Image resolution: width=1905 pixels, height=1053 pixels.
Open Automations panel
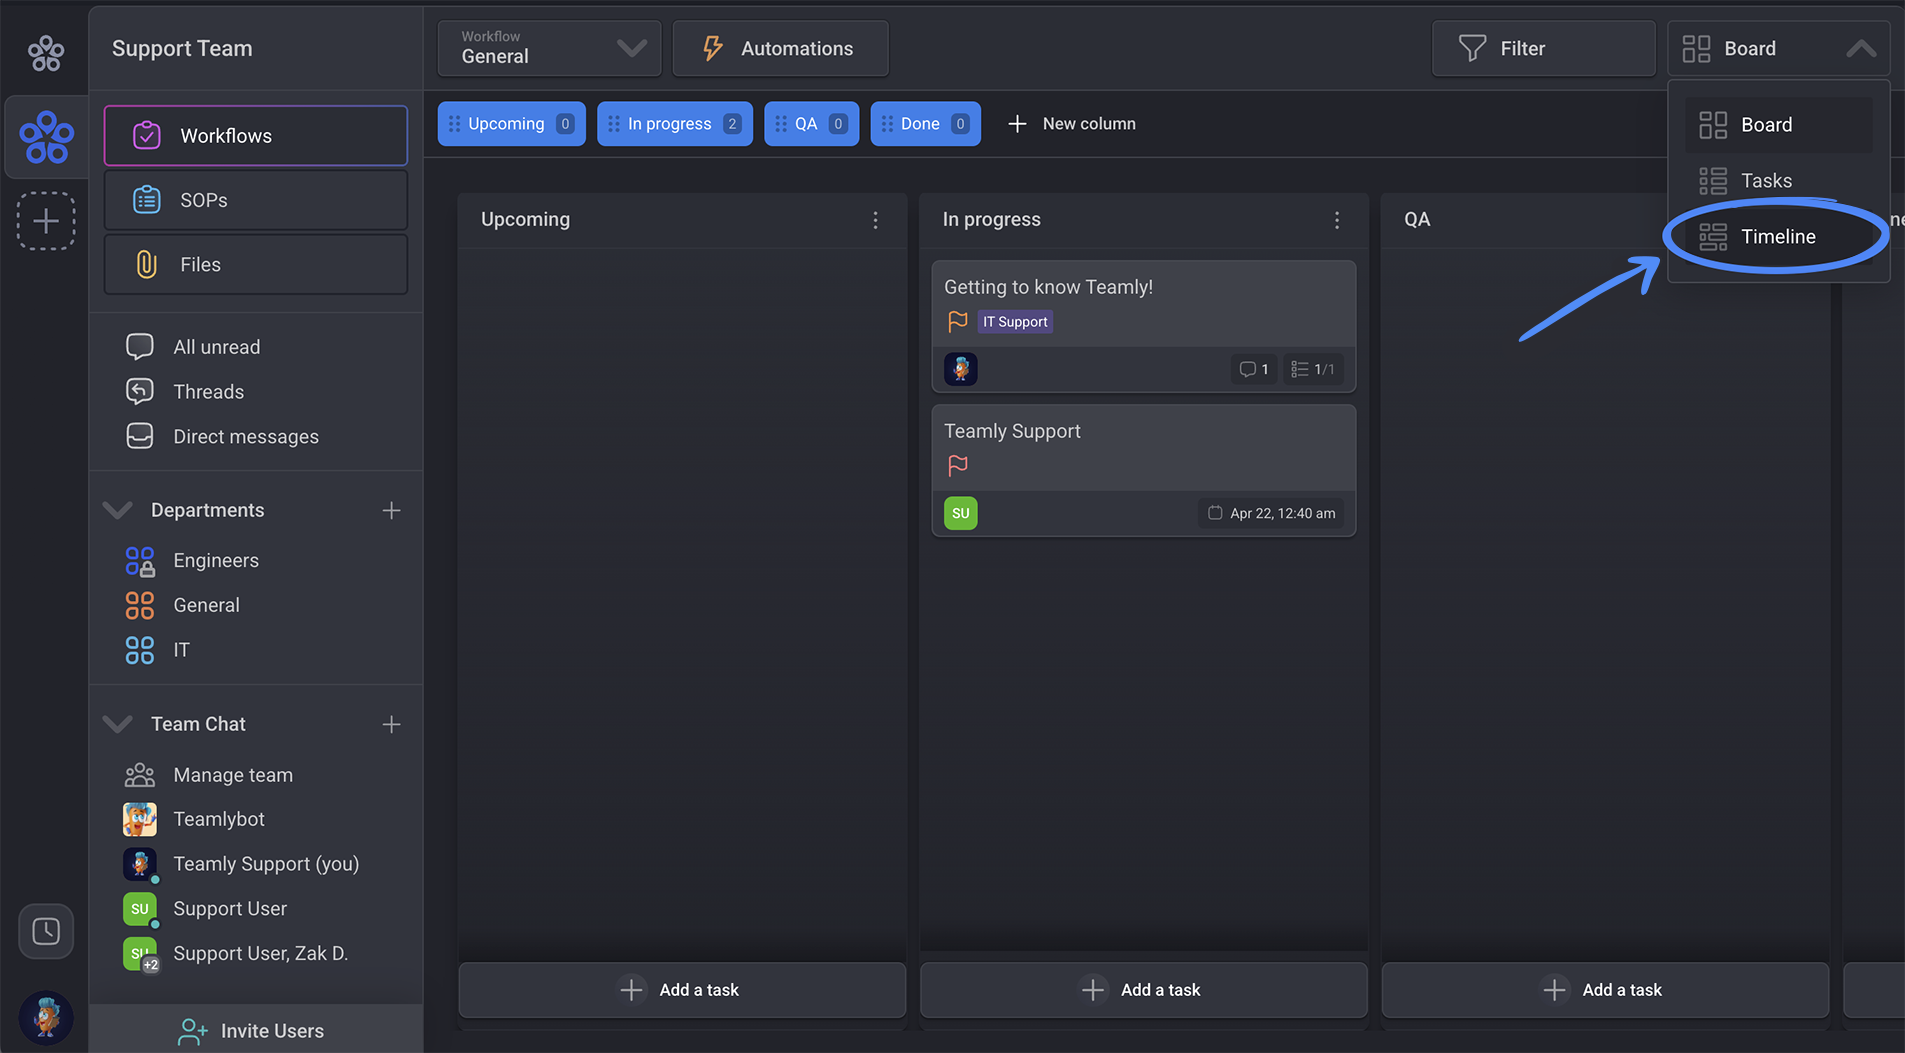[x=780, y=48]
